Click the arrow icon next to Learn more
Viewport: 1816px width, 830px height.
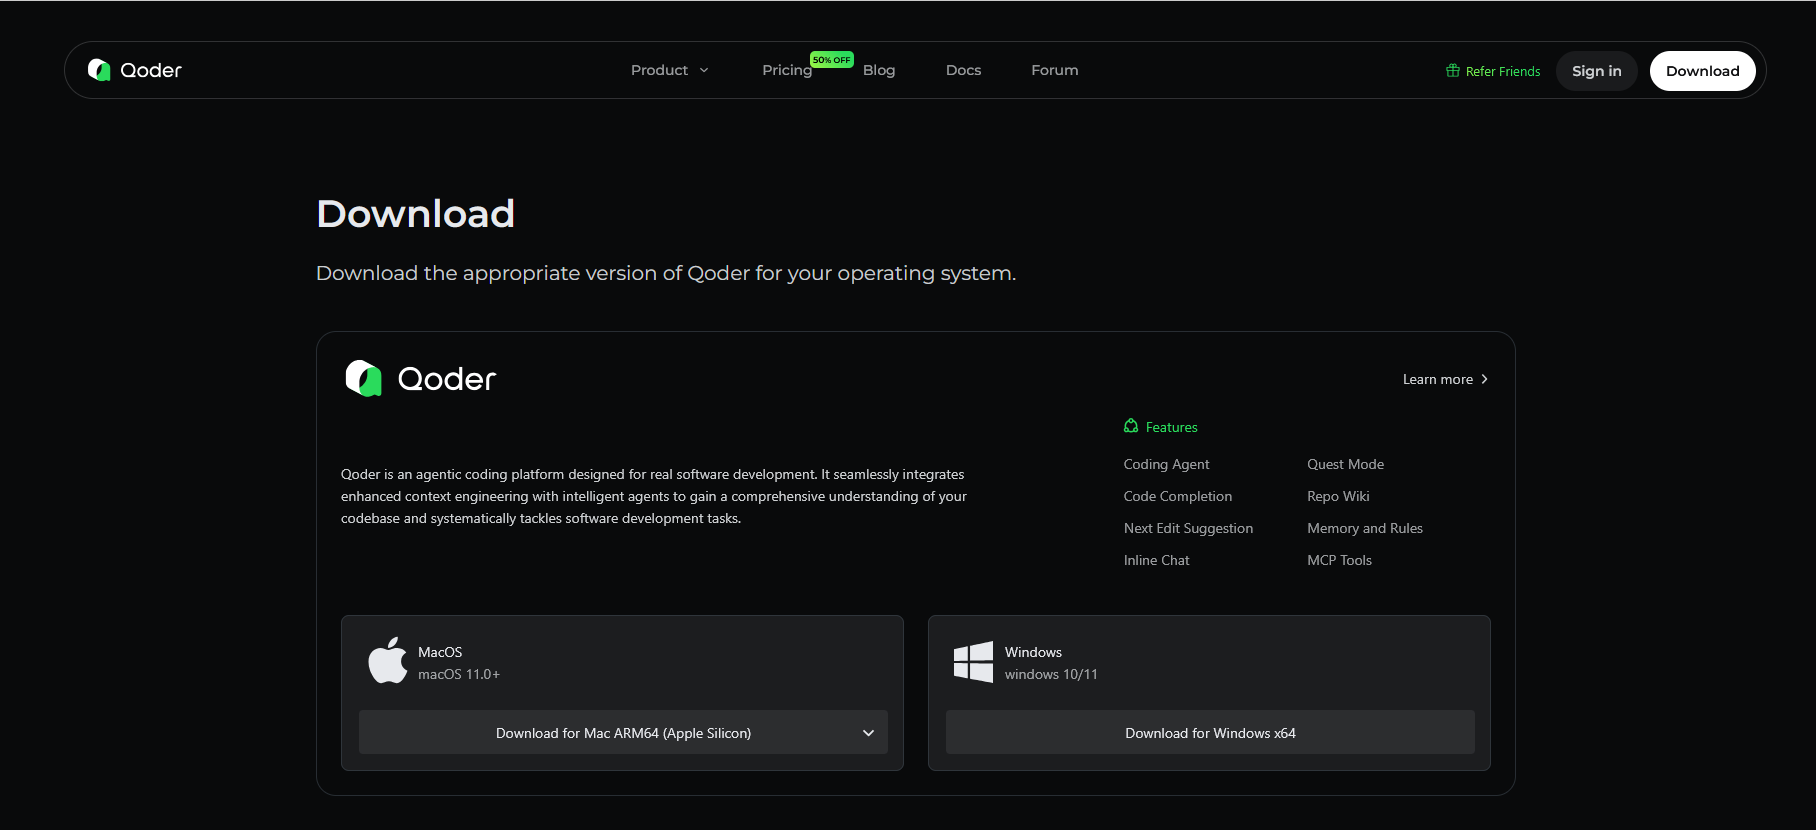pos(1484,379)
